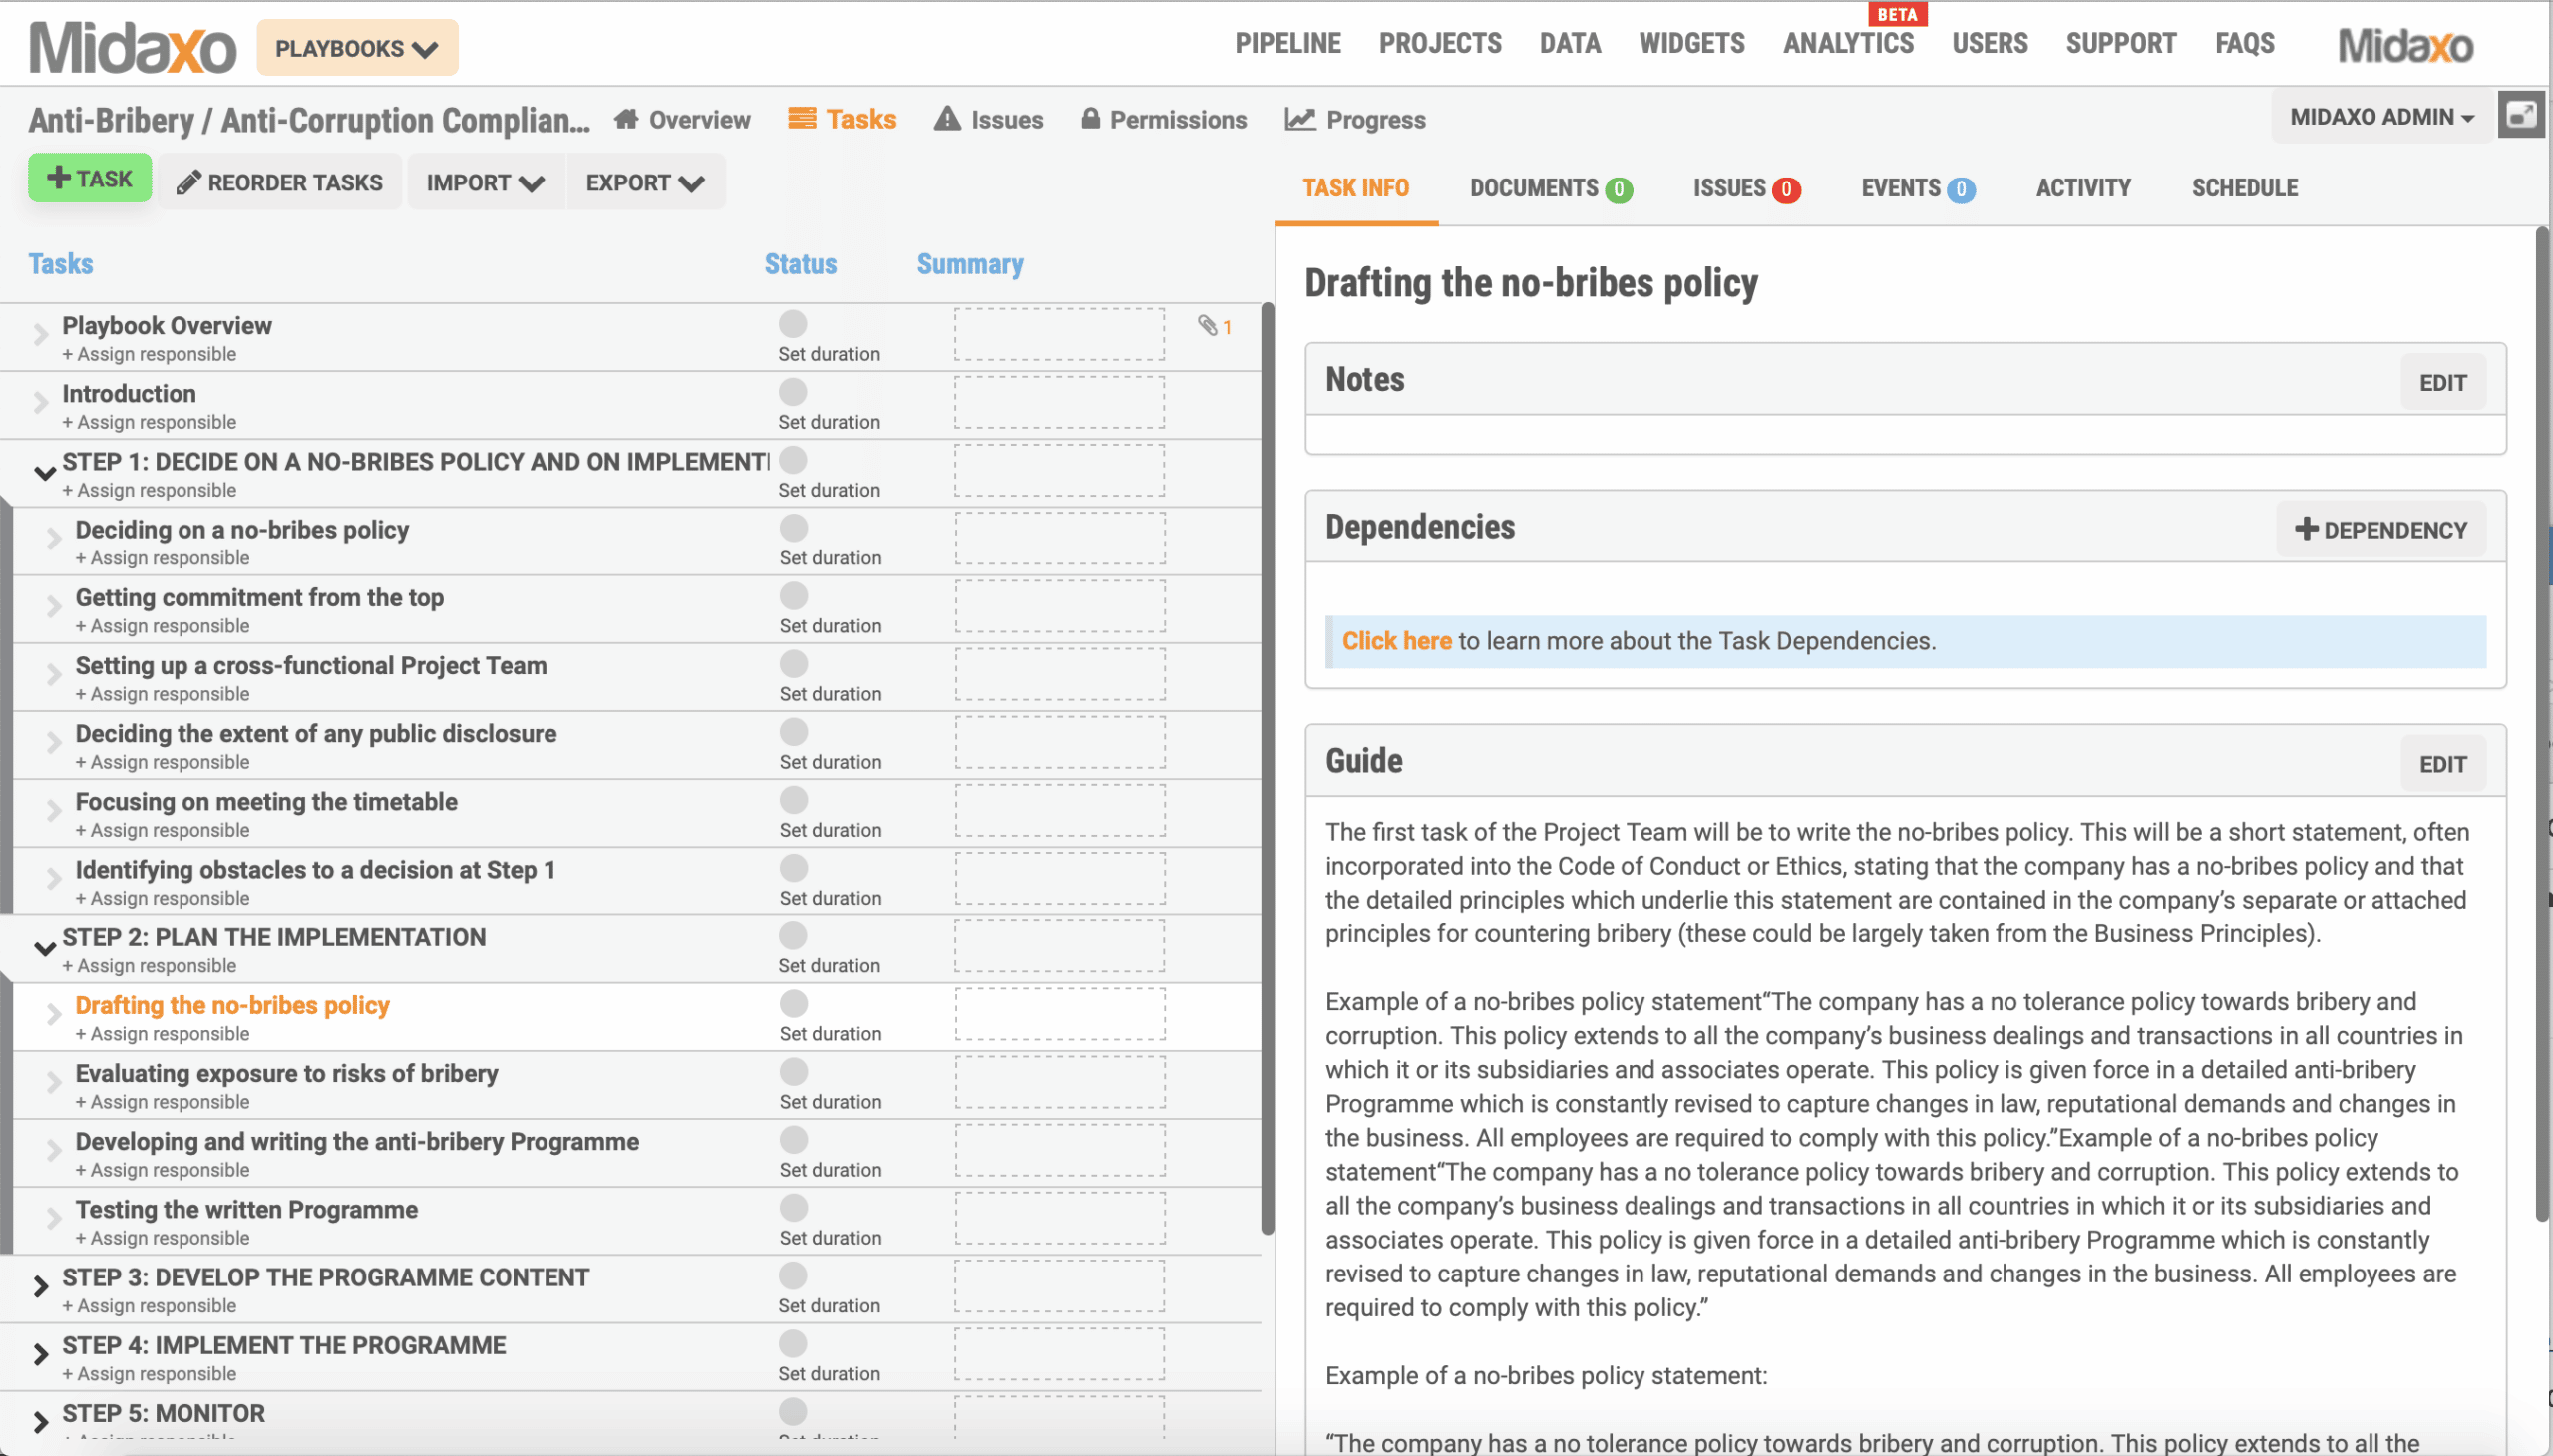Image resolution: width=2553 pixels, height=1456 pixels.
Task: Click the status circle for Playbook Overview
Action: click(793, 323)
